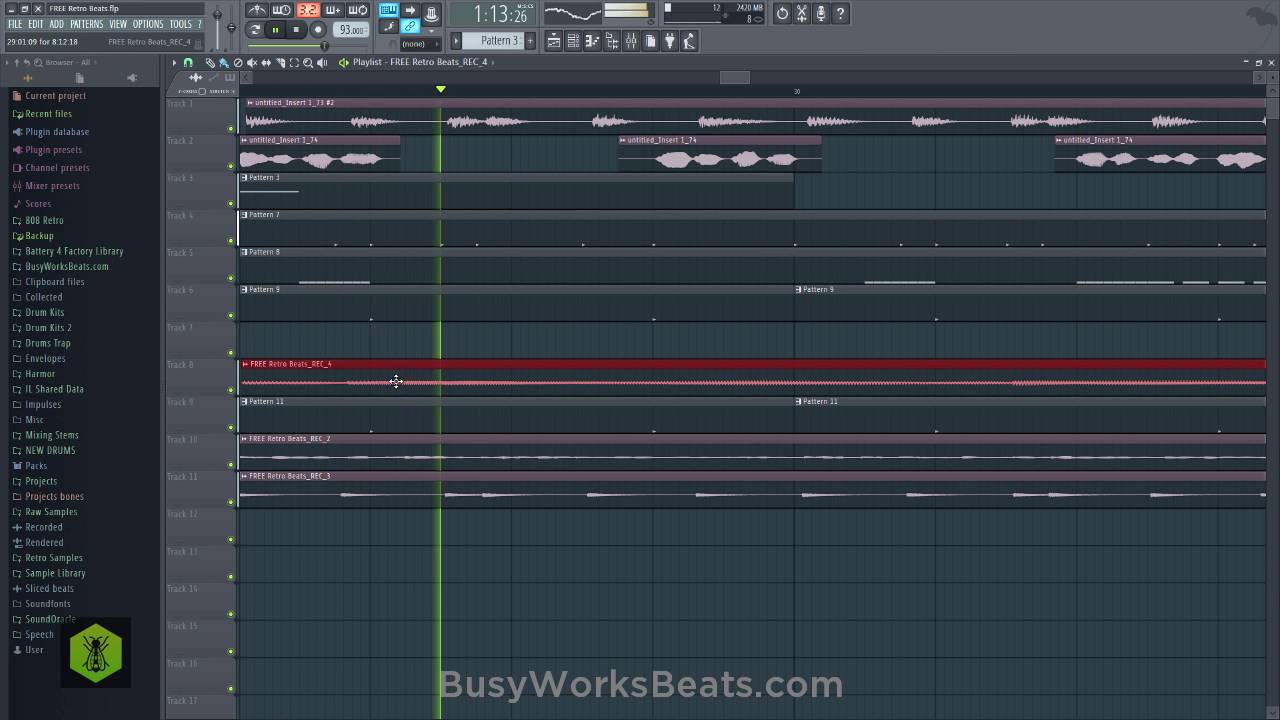Click the undo history circular arrow icon

pyautogui.click(x=782, y=13)
